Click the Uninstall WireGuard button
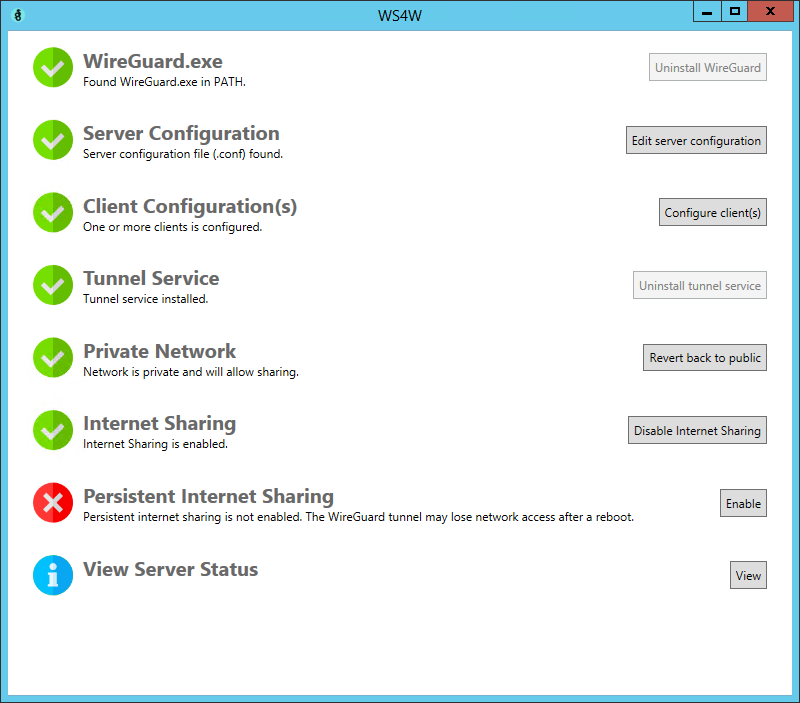 pos(708,67)
